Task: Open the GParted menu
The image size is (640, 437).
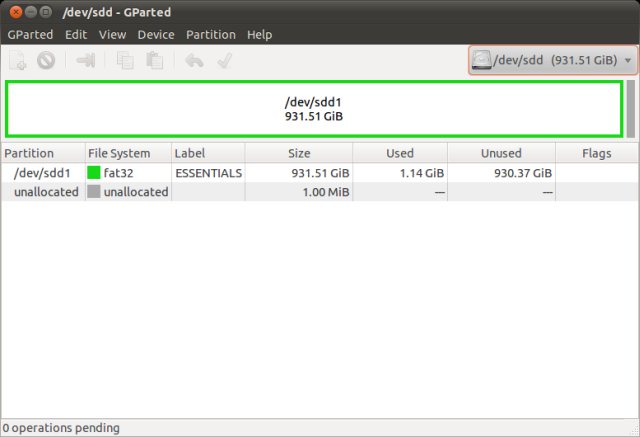Action: 30,35
